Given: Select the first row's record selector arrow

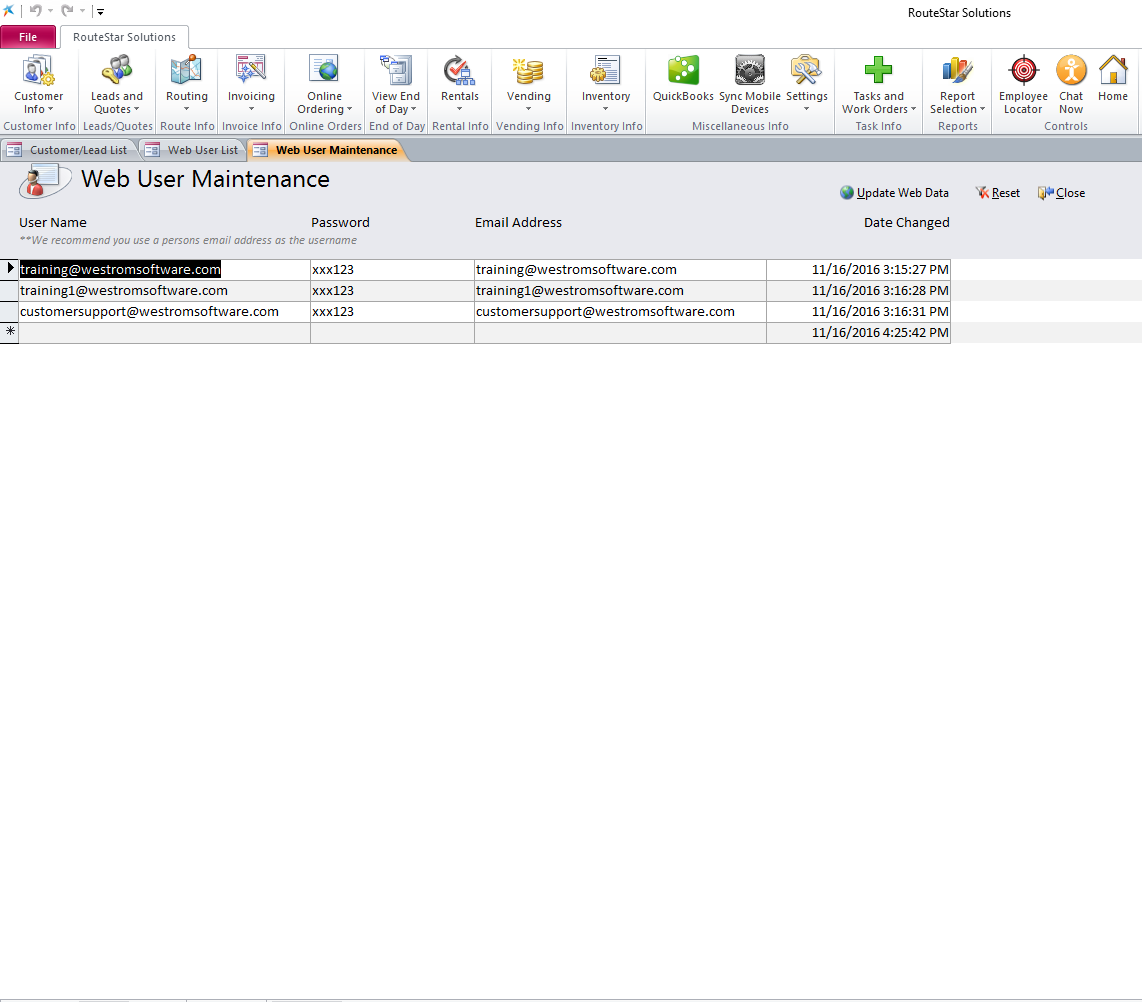Looking at the screenshot, I should click(x=9, y=269).
